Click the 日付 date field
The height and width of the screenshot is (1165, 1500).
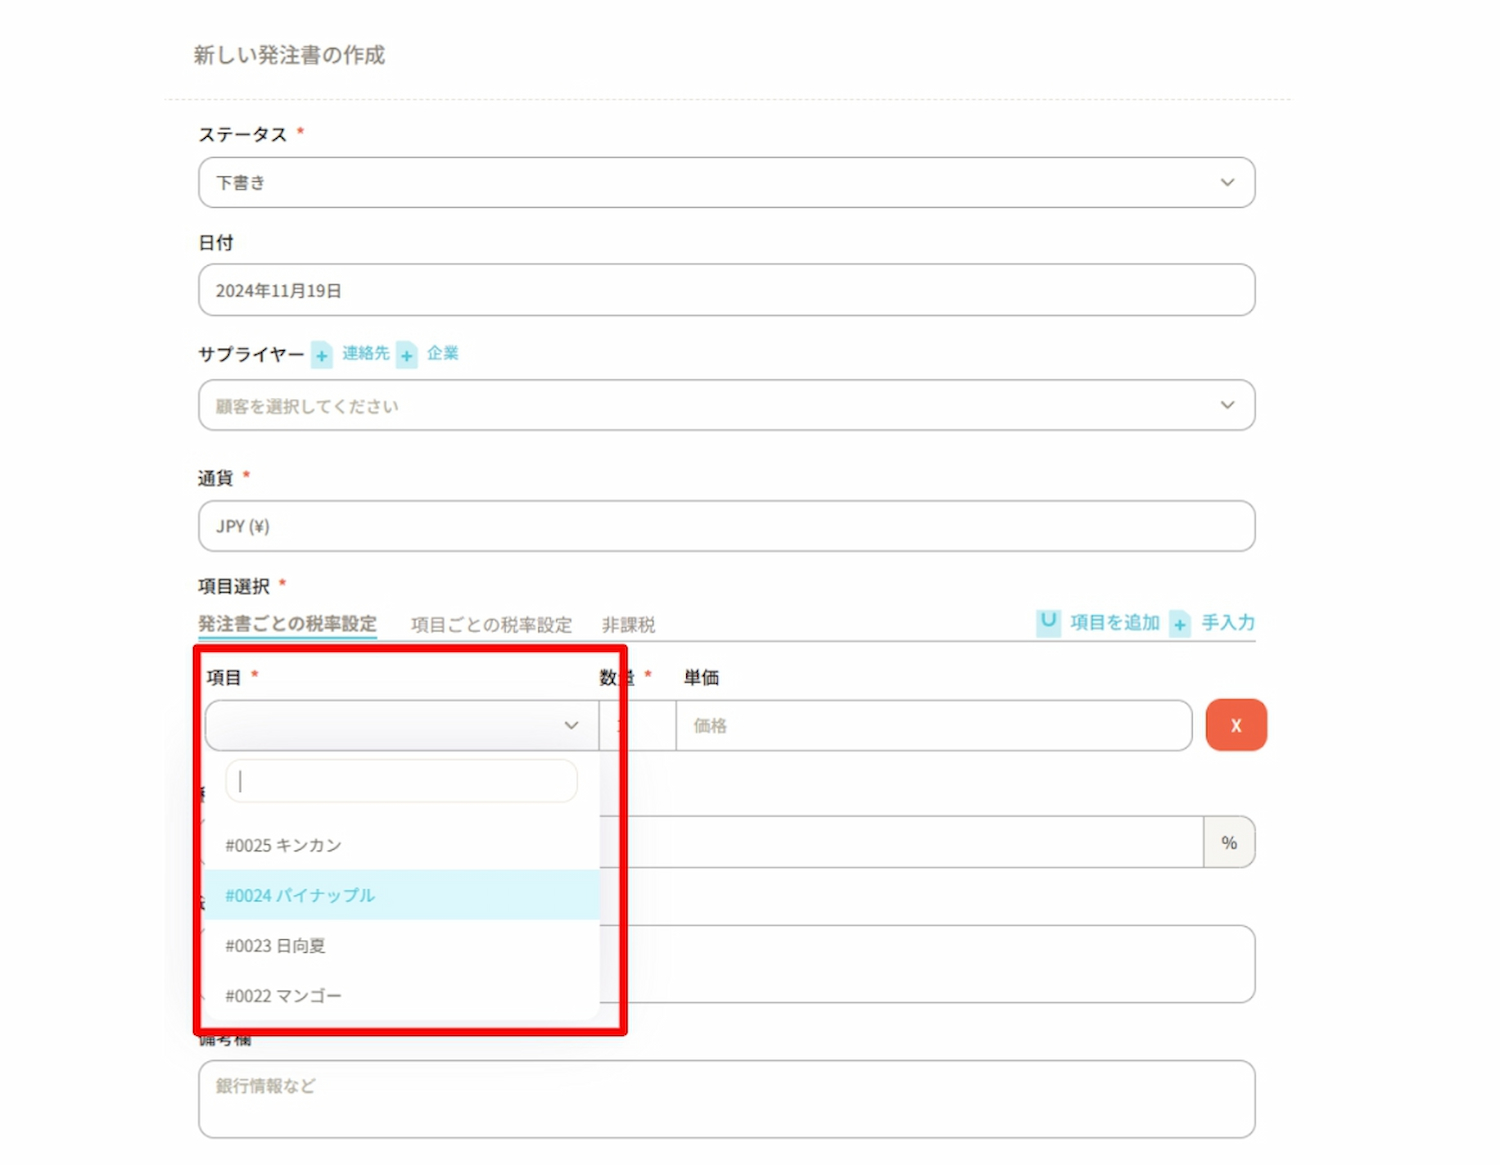(726, 291)
